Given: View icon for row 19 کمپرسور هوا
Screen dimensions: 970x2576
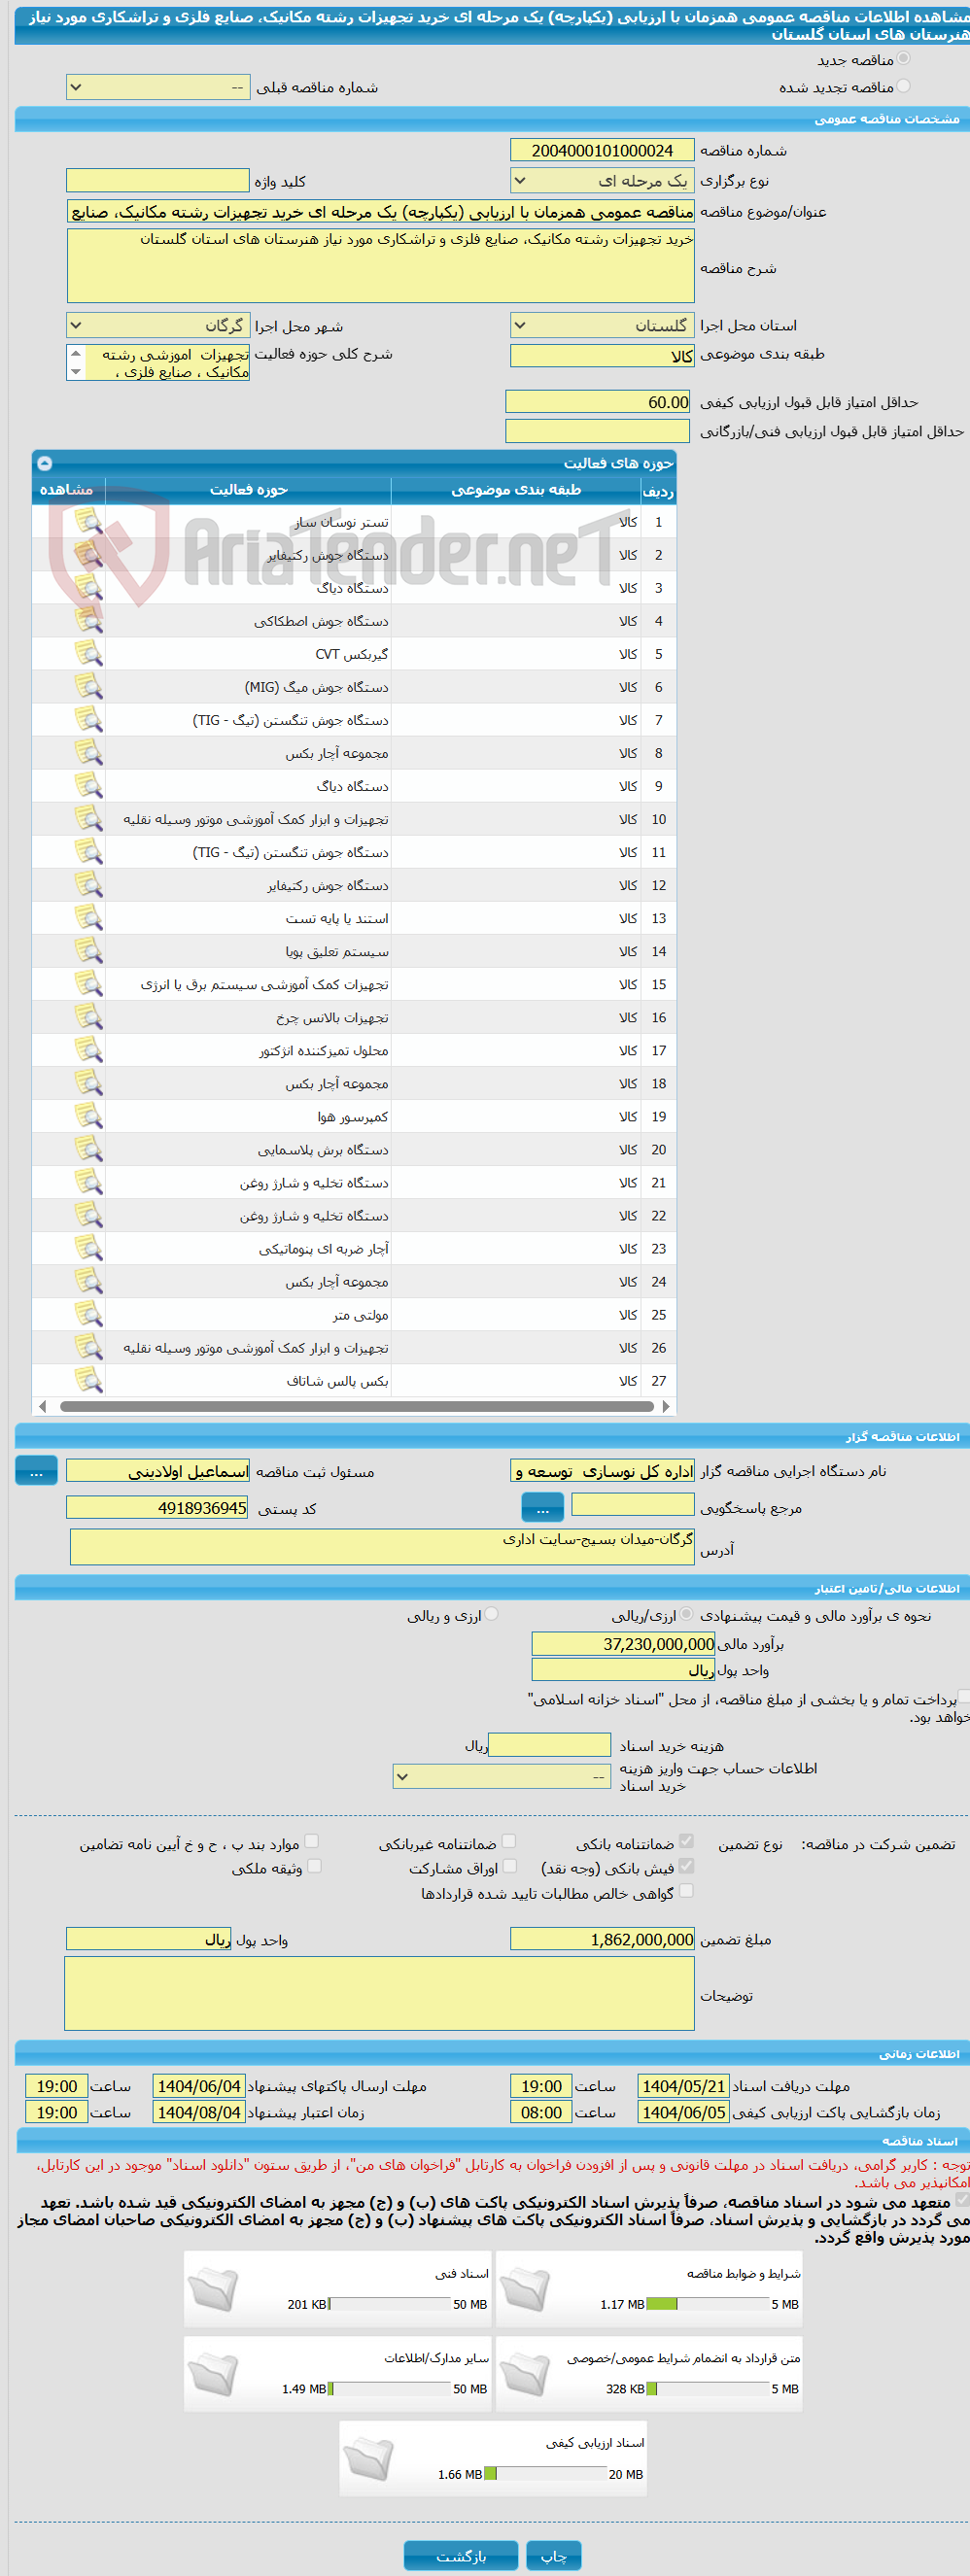Looking at the screenshot, I should coord(88,1115).
